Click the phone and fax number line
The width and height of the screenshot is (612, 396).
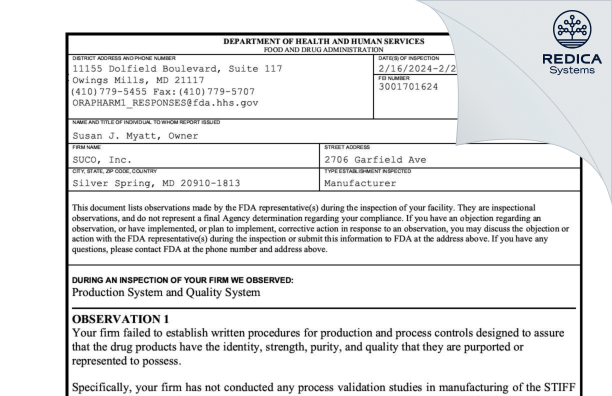(163, 92)
